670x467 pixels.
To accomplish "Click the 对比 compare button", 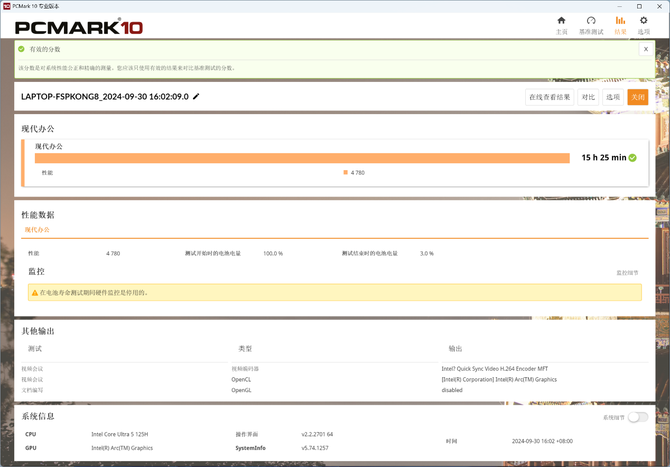I will click(588, 97).
